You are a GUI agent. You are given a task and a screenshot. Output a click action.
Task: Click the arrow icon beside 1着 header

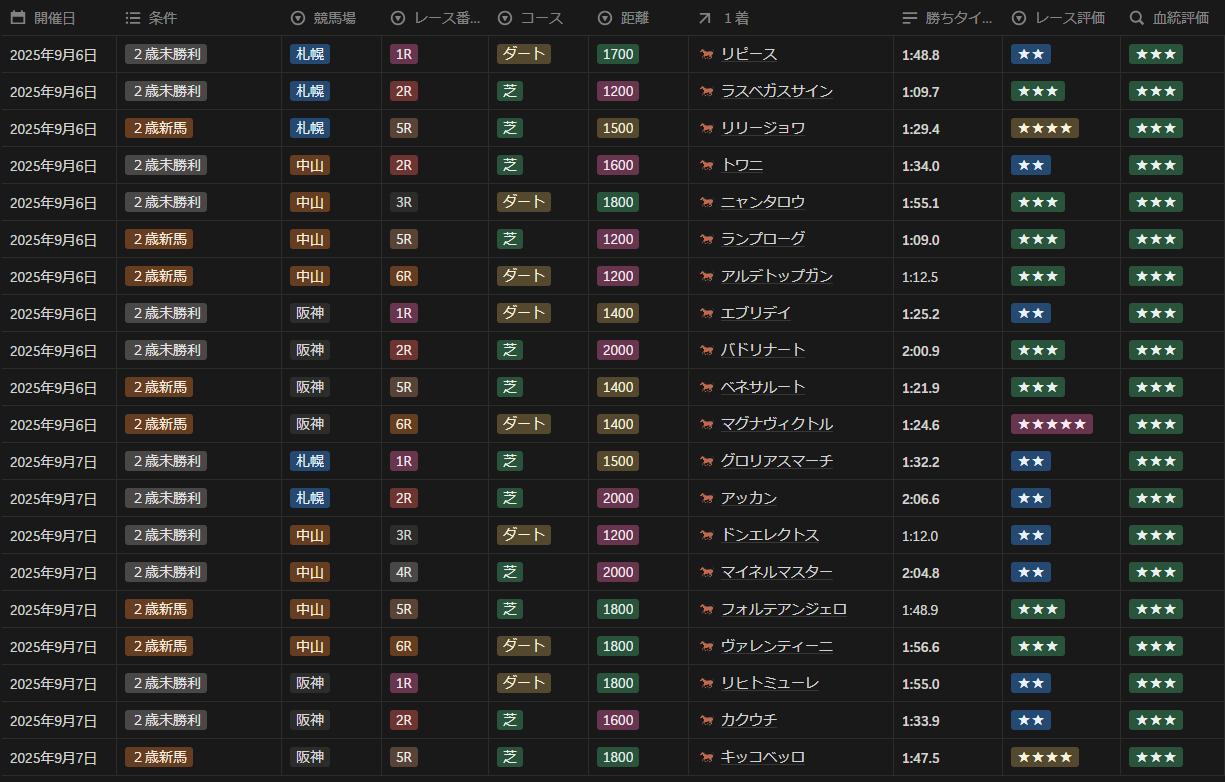[705, 18]
